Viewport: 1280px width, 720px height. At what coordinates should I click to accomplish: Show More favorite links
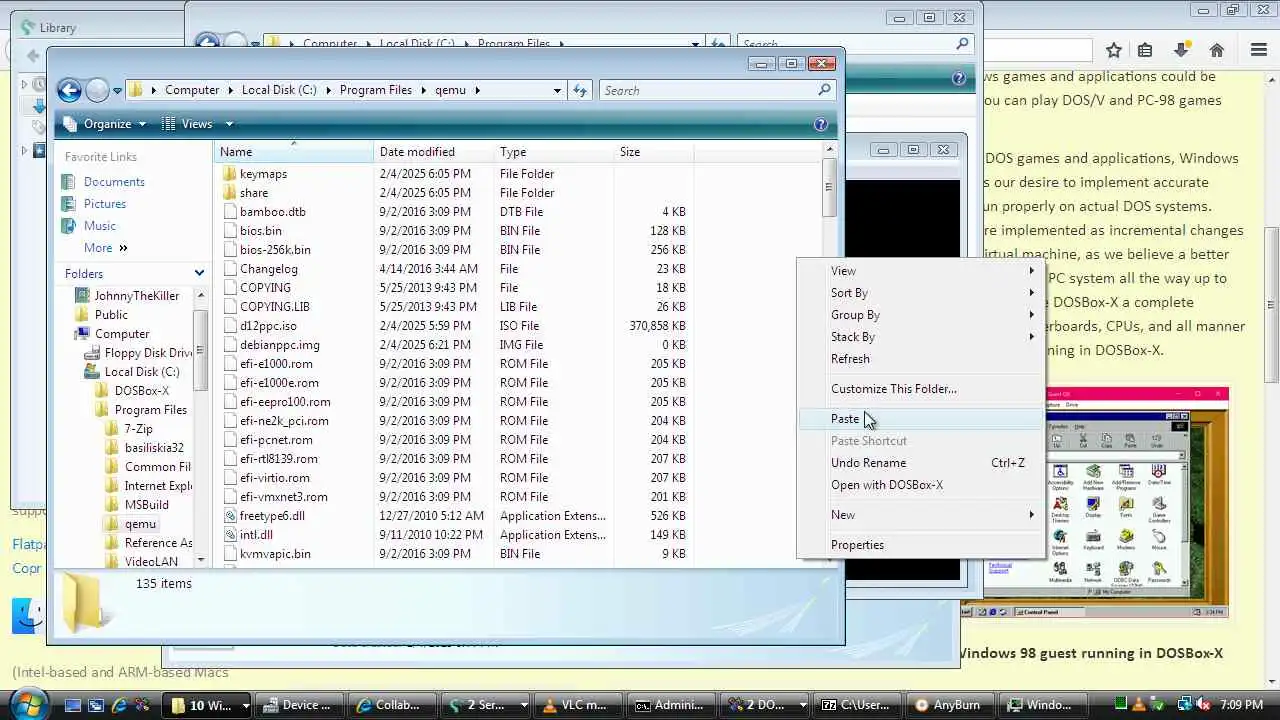[105, 248]
